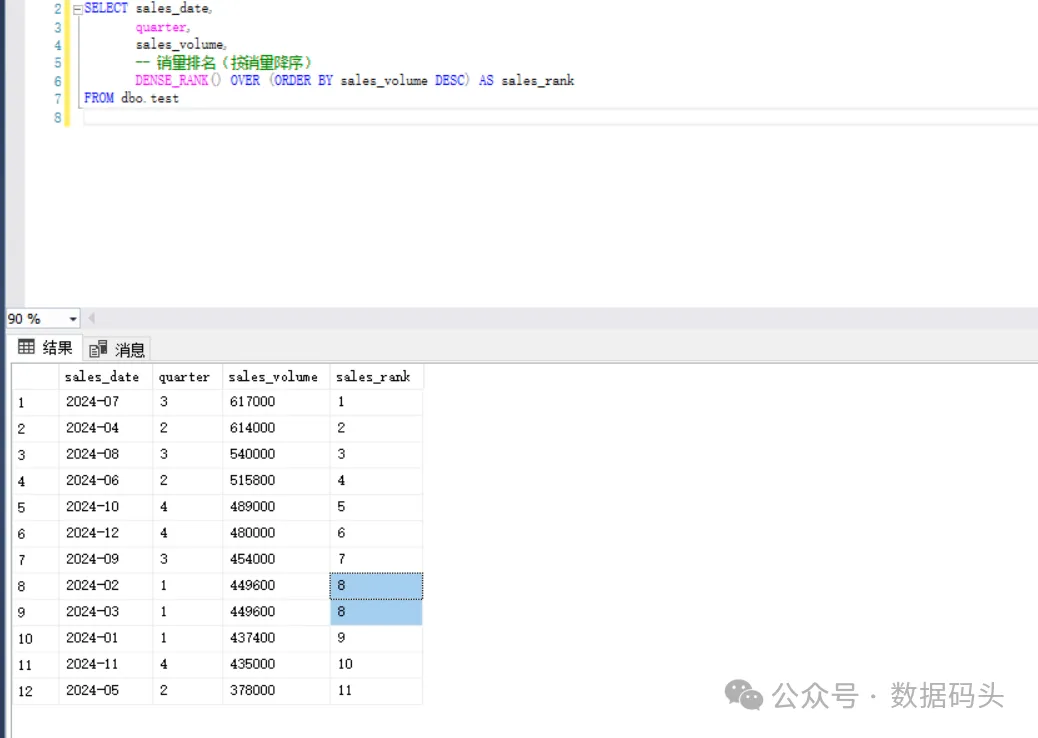1038x738 pixels.
Task: Click highlighted sales_rank 8 in 2024-03 row
Action: [x=376, y=612]
